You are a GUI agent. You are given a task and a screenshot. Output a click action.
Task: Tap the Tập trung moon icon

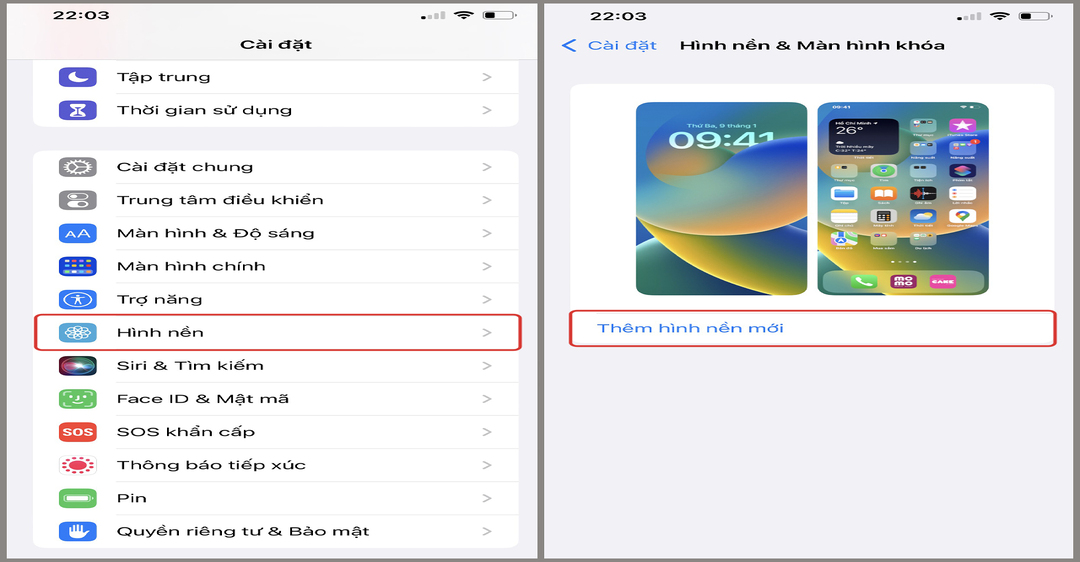[x=77, y=77]
